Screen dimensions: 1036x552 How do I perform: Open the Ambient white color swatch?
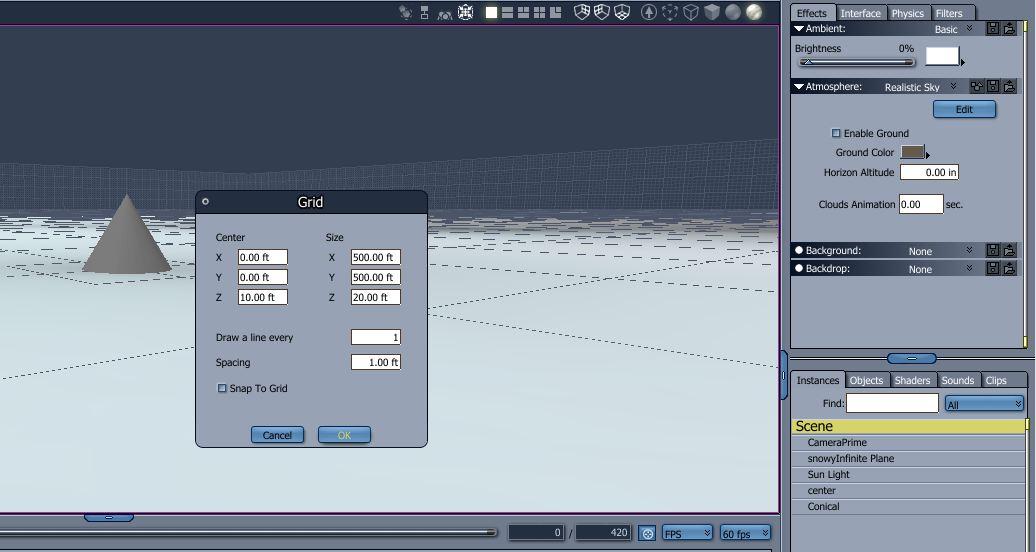(x=942, y=56)
